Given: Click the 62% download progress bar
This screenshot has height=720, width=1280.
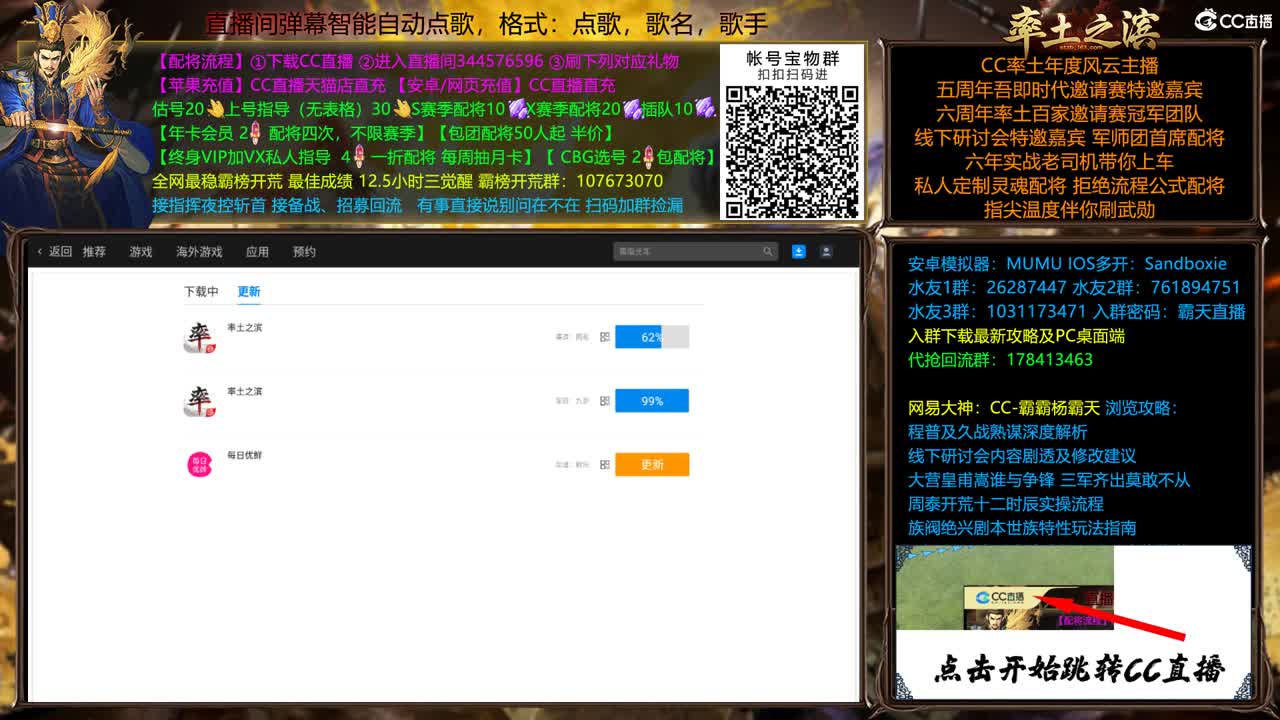Looking at the screenshot, I should pos(652,337).
